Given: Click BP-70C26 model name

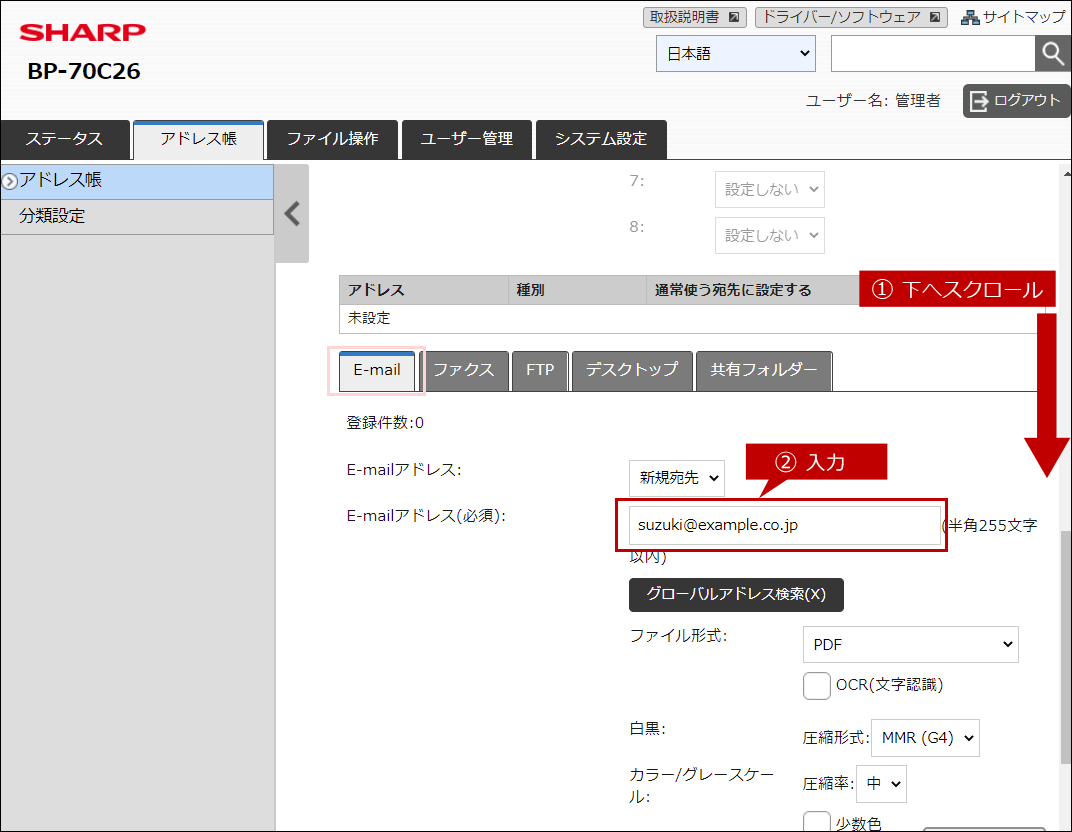Looking at the screenshot, I should coord(84,71).
